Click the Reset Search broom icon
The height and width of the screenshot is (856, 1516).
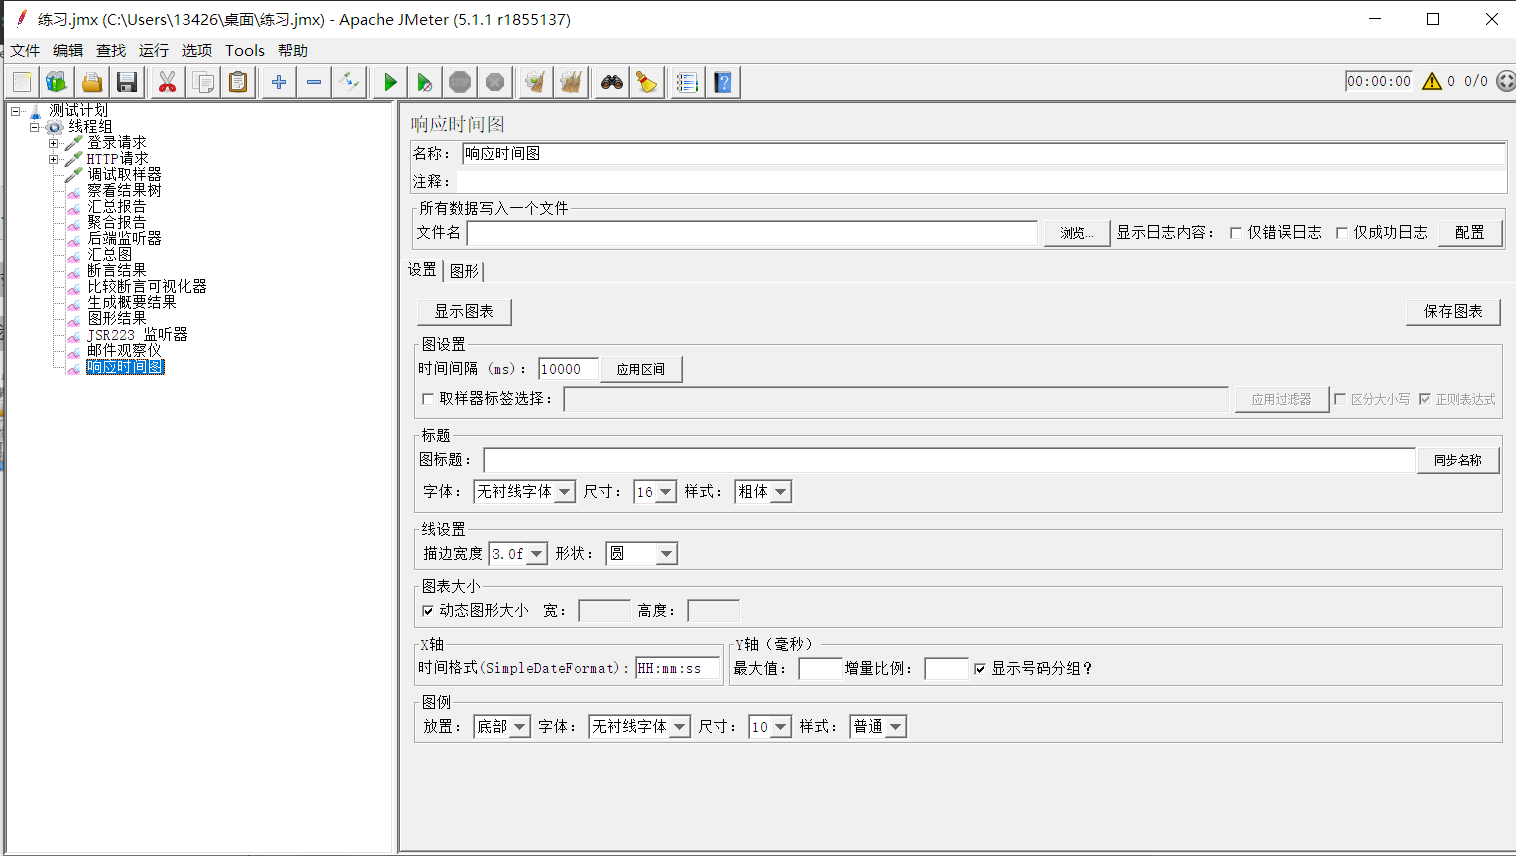pyautogui.click(x=647, y=82)
